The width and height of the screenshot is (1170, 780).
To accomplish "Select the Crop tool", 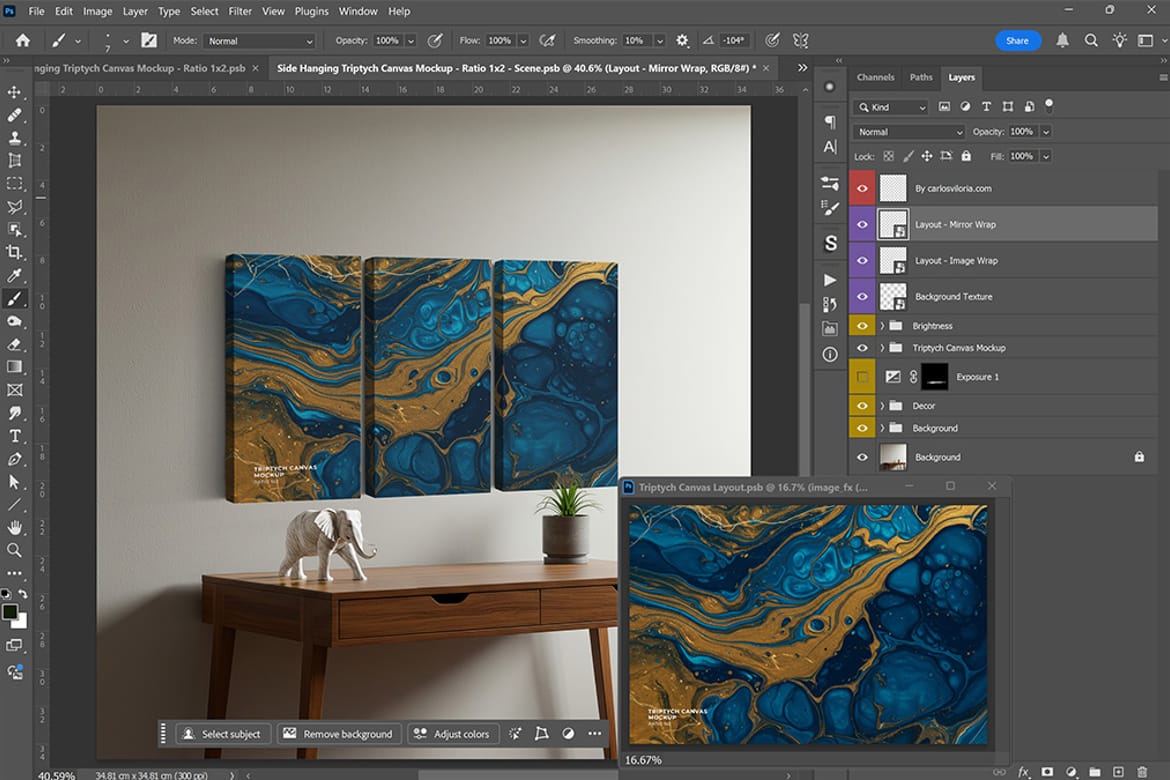I will pyautogui.click(x=14, y=252).
